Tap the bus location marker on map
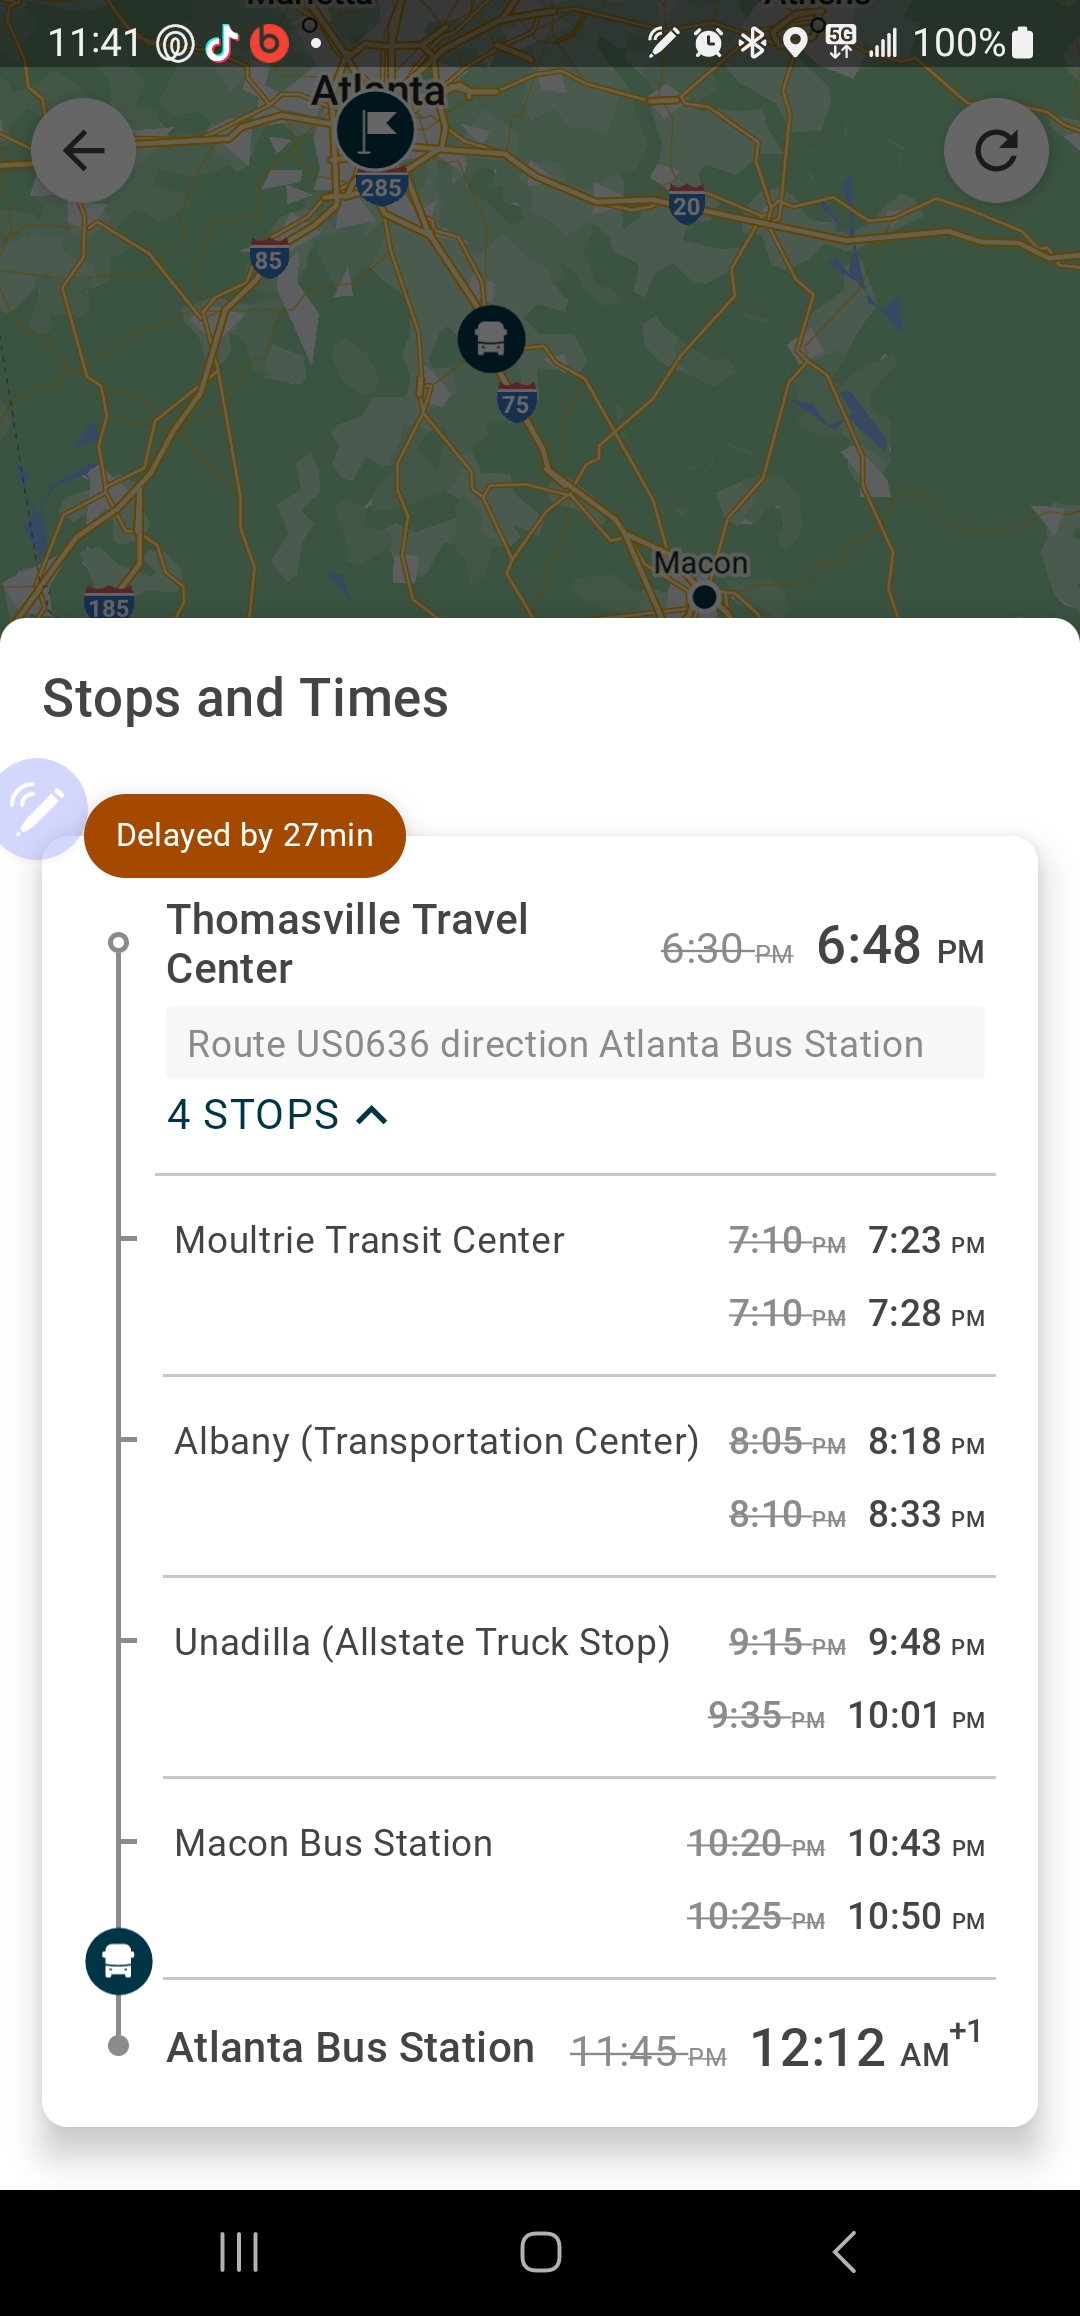1080x2316 pixels. 491,339
